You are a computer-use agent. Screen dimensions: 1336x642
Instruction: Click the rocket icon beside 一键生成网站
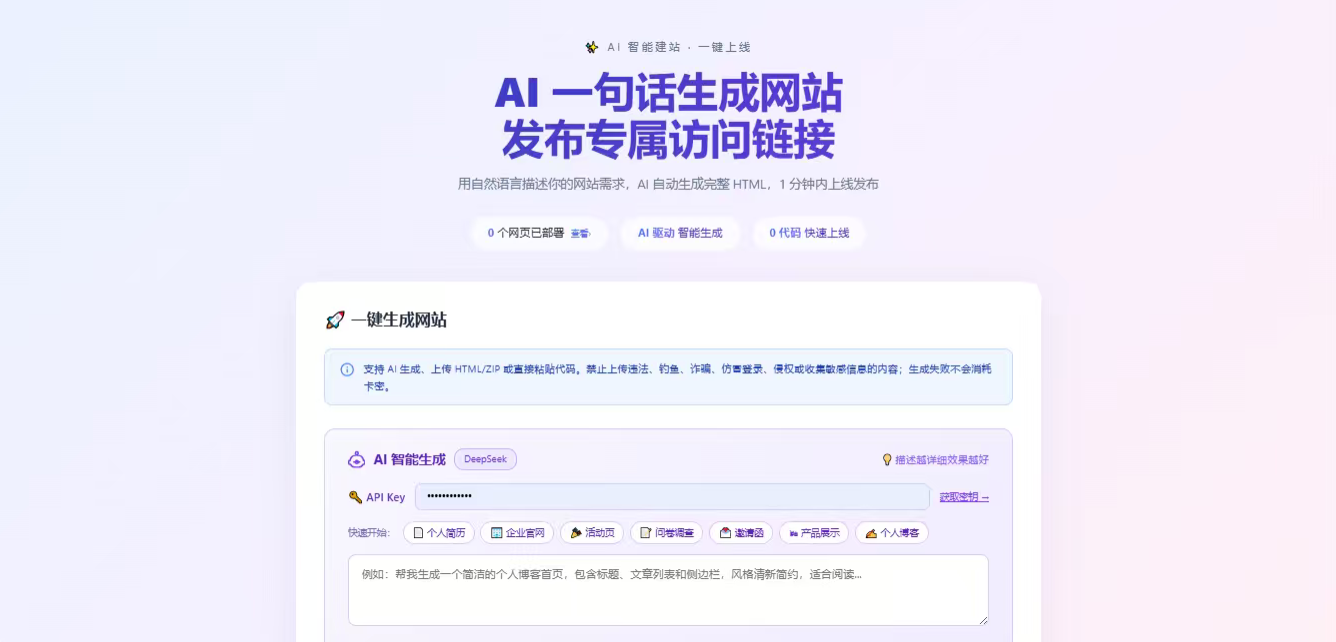point(335,320)
